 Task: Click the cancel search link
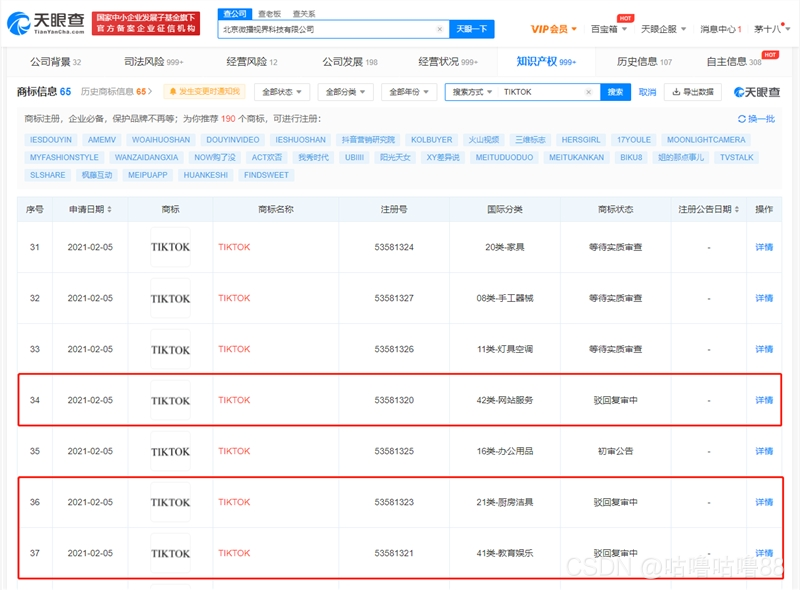coord(647,92)
